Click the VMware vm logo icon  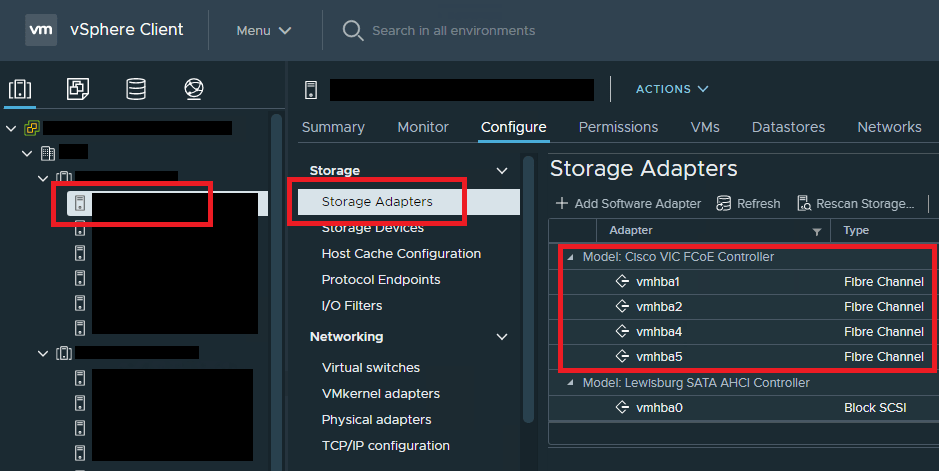click(41, 29)
